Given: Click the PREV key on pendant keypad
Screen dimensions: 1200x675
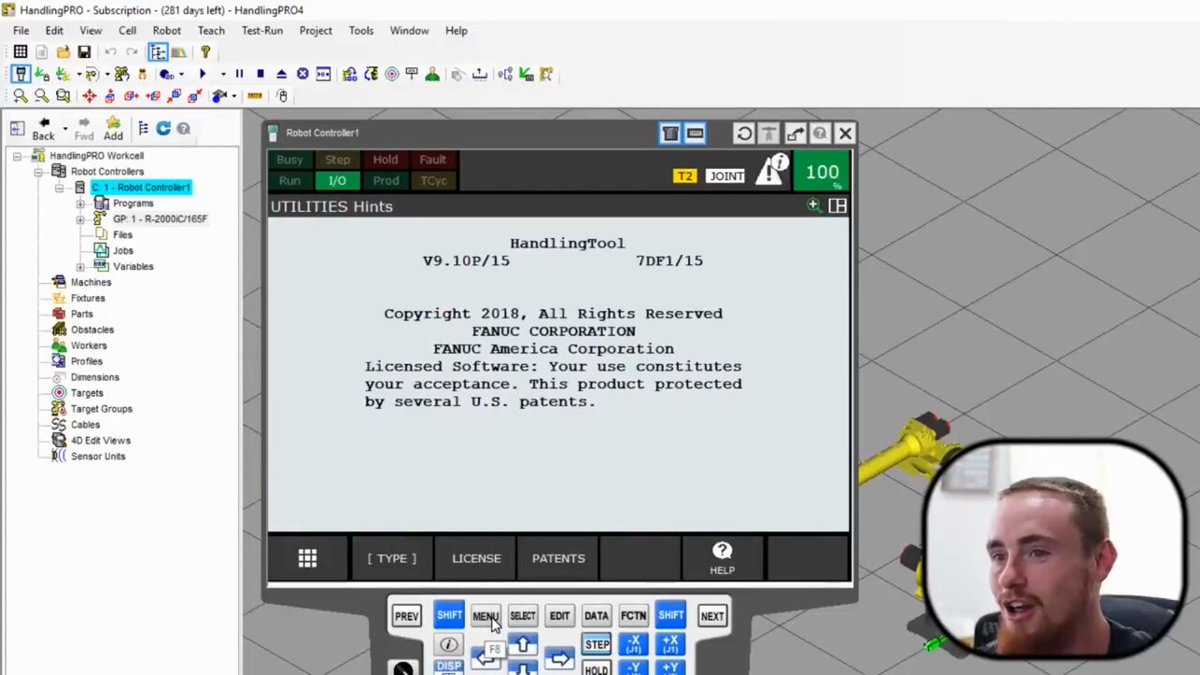Looking at the screenshot, I should coord(406,616).
